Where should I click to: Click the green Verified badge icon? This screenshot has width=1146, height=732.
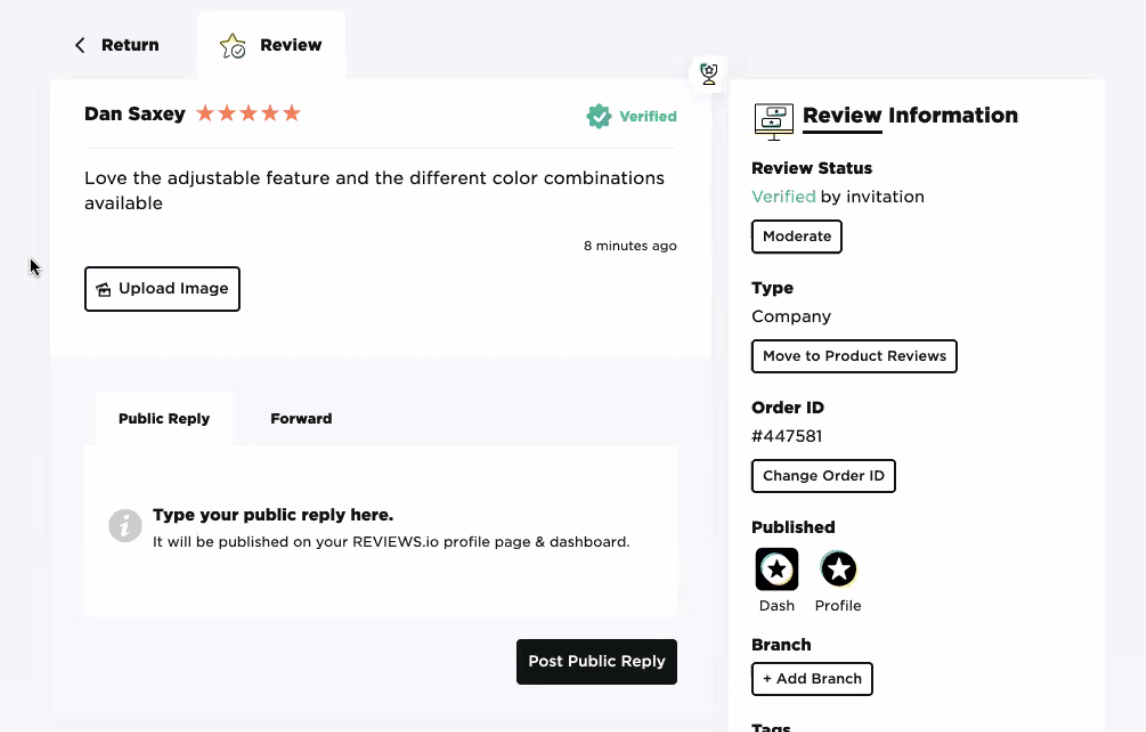(x=599, y=116)
